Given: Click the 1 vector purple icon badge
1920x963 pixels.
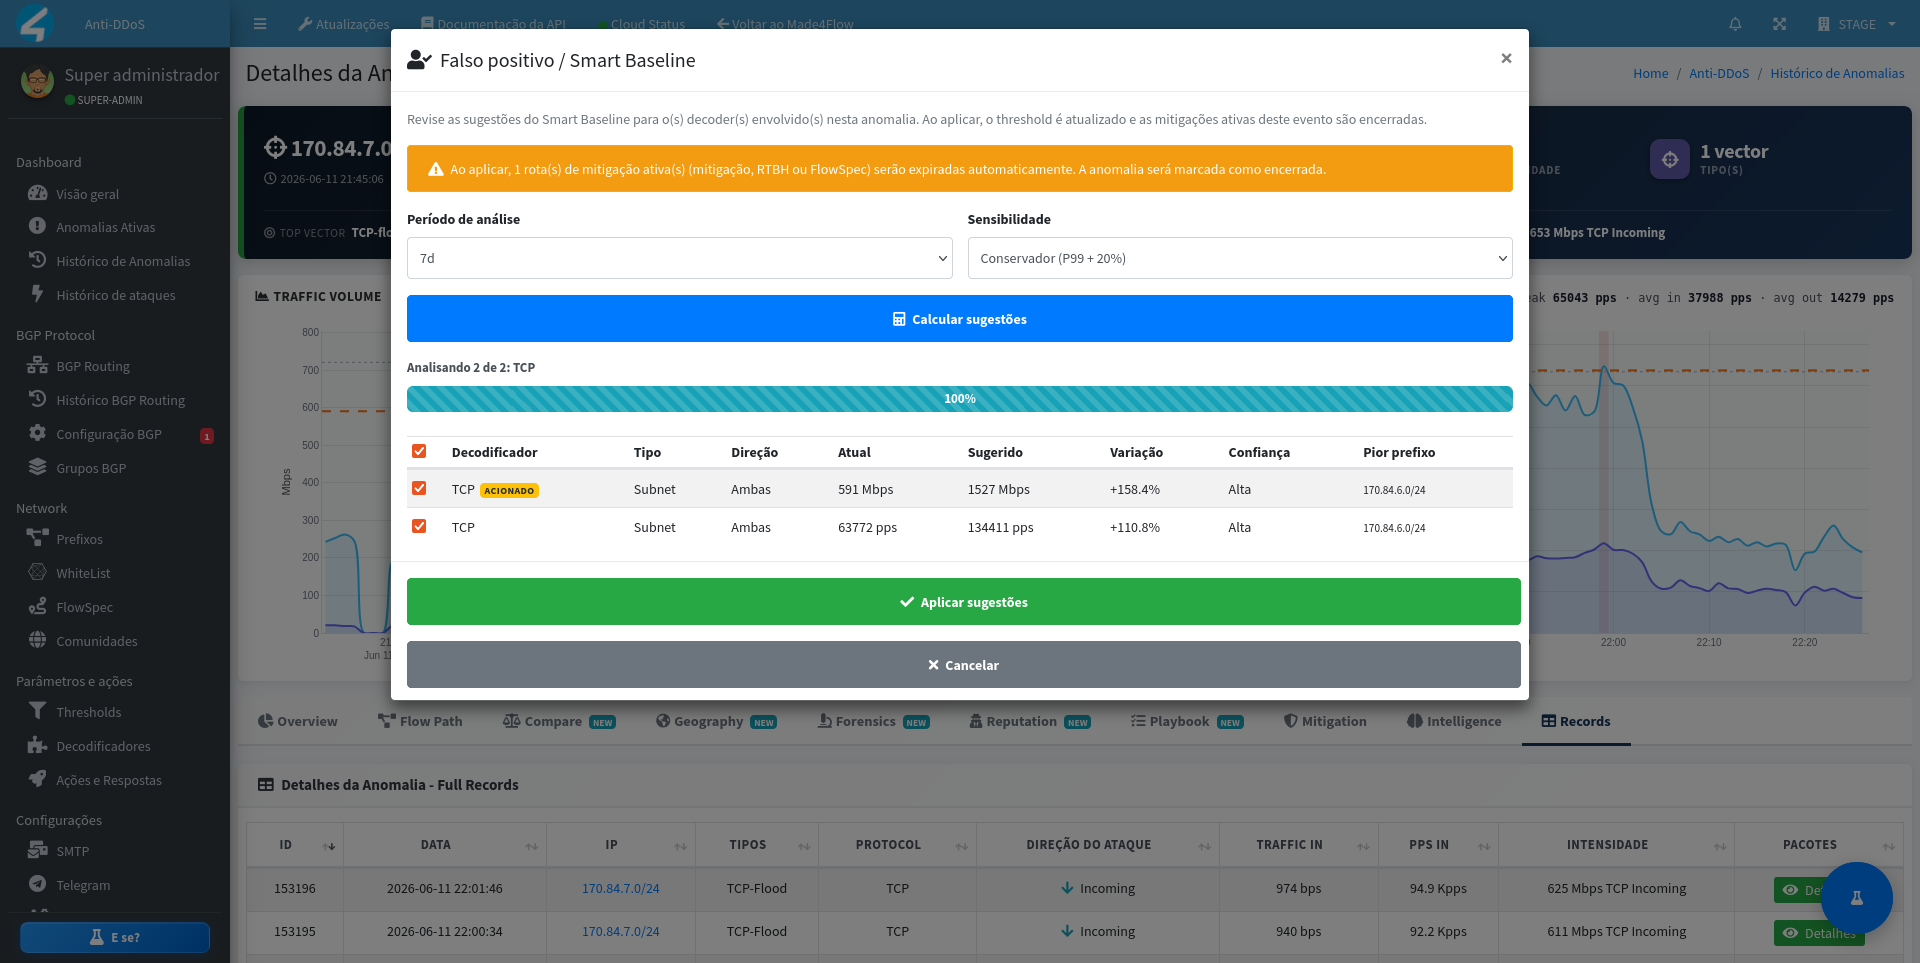Looking at the screenshot, I should pos(1670,159).
